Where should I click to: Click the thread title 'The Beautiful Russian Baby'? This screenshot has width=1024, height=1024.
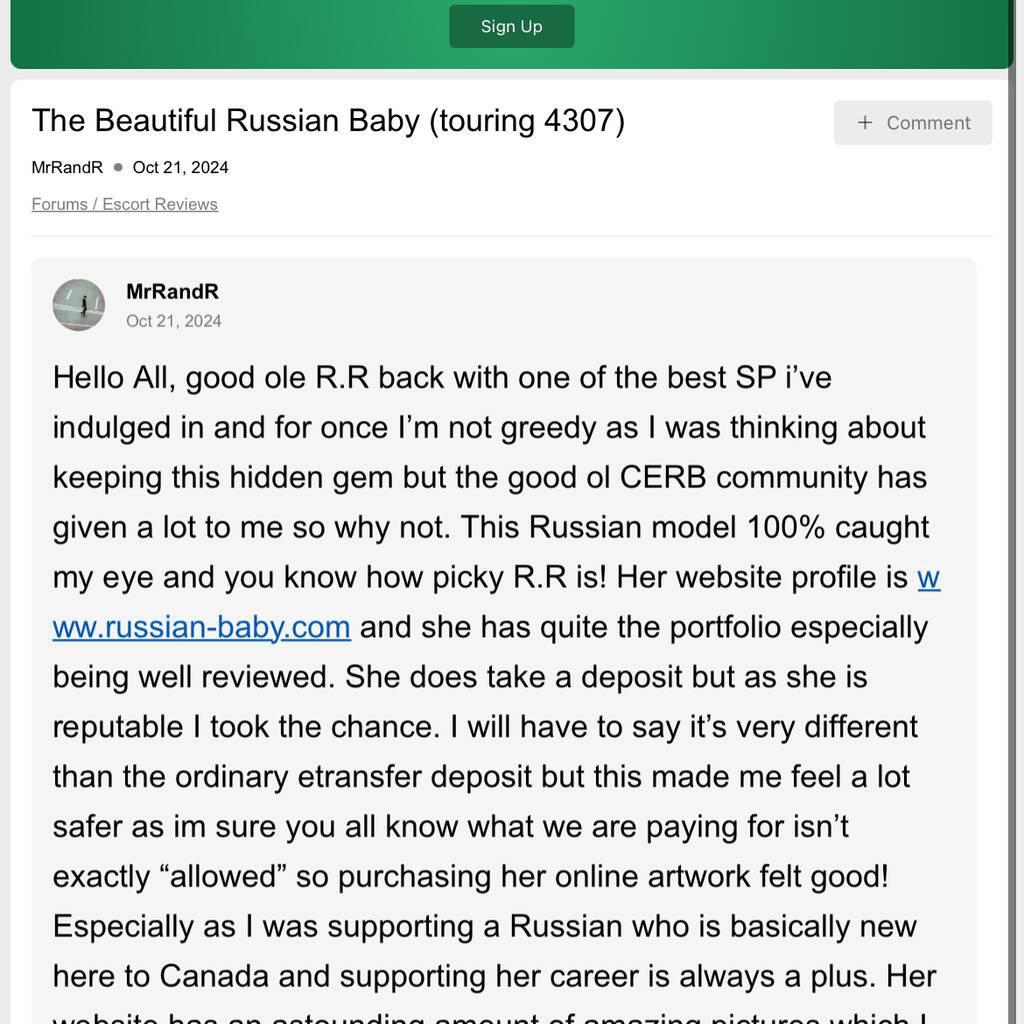[226, 121]
